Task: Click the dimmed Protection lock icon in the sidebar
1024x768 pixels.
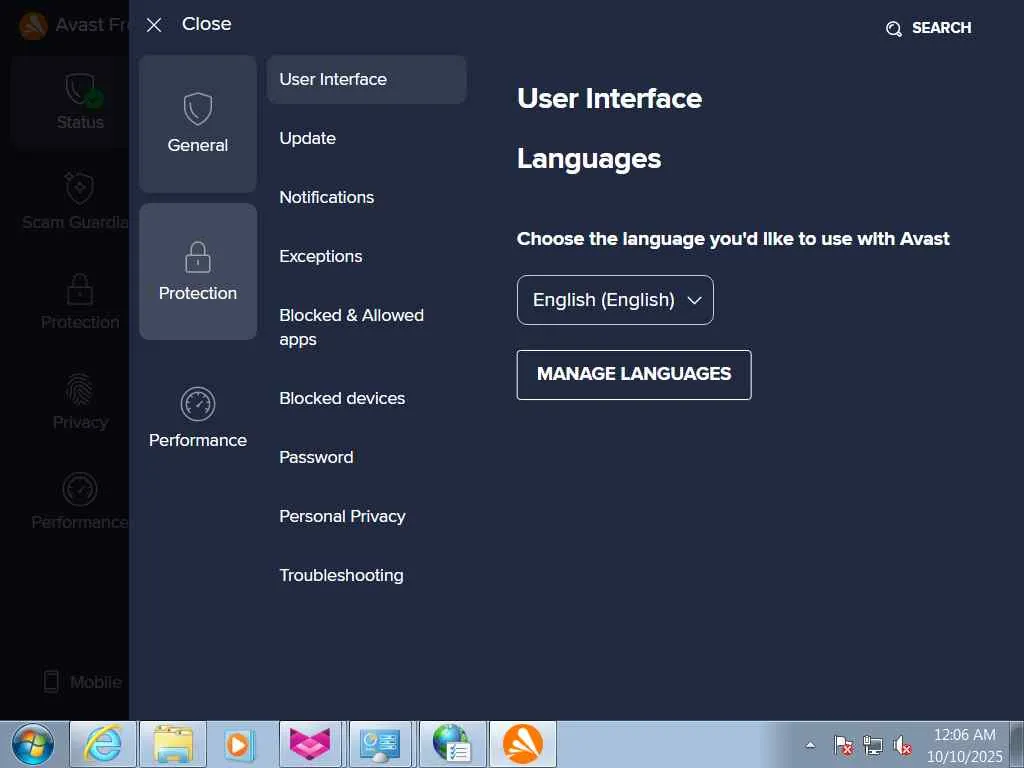Action: click(80, 289)
